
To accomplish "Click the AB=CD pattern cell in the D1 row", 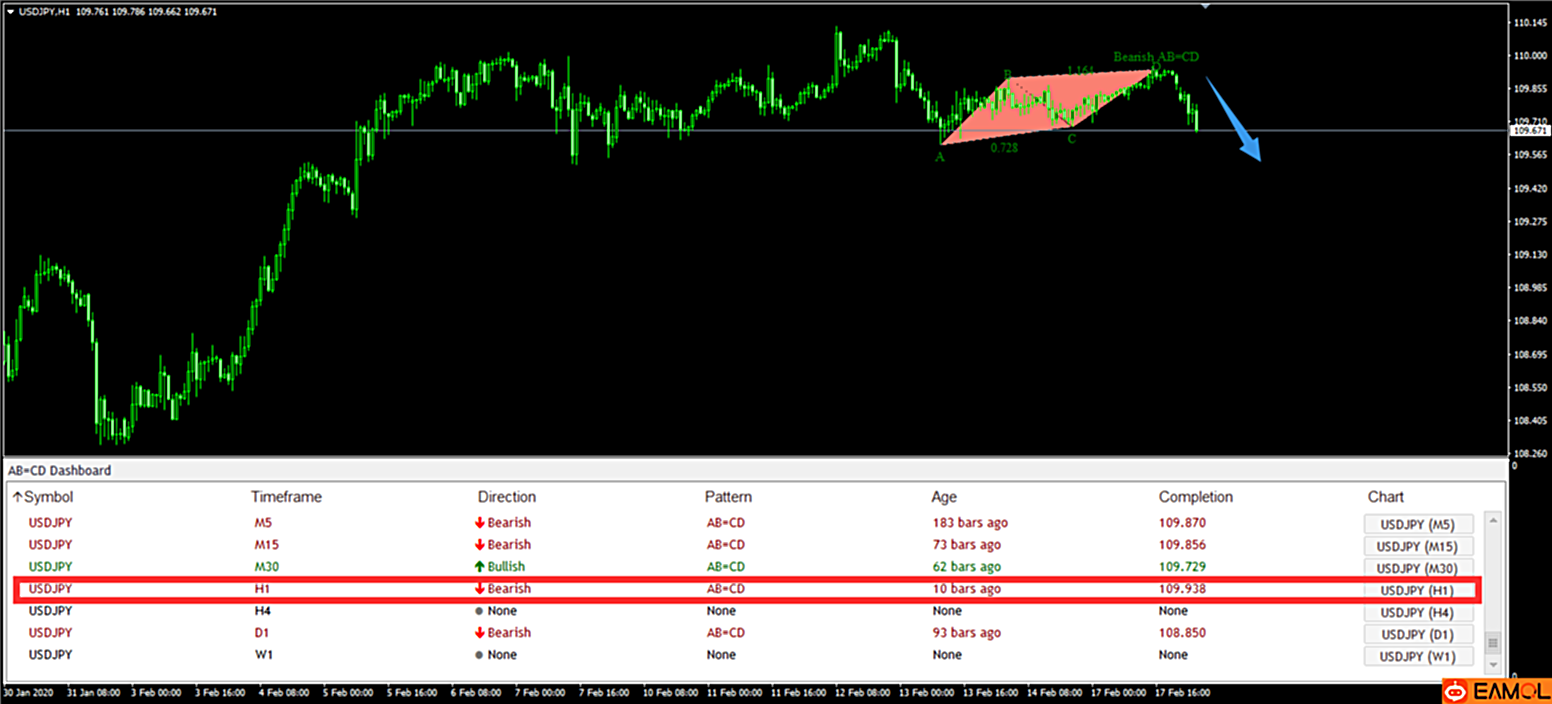I will pos(725,633).
